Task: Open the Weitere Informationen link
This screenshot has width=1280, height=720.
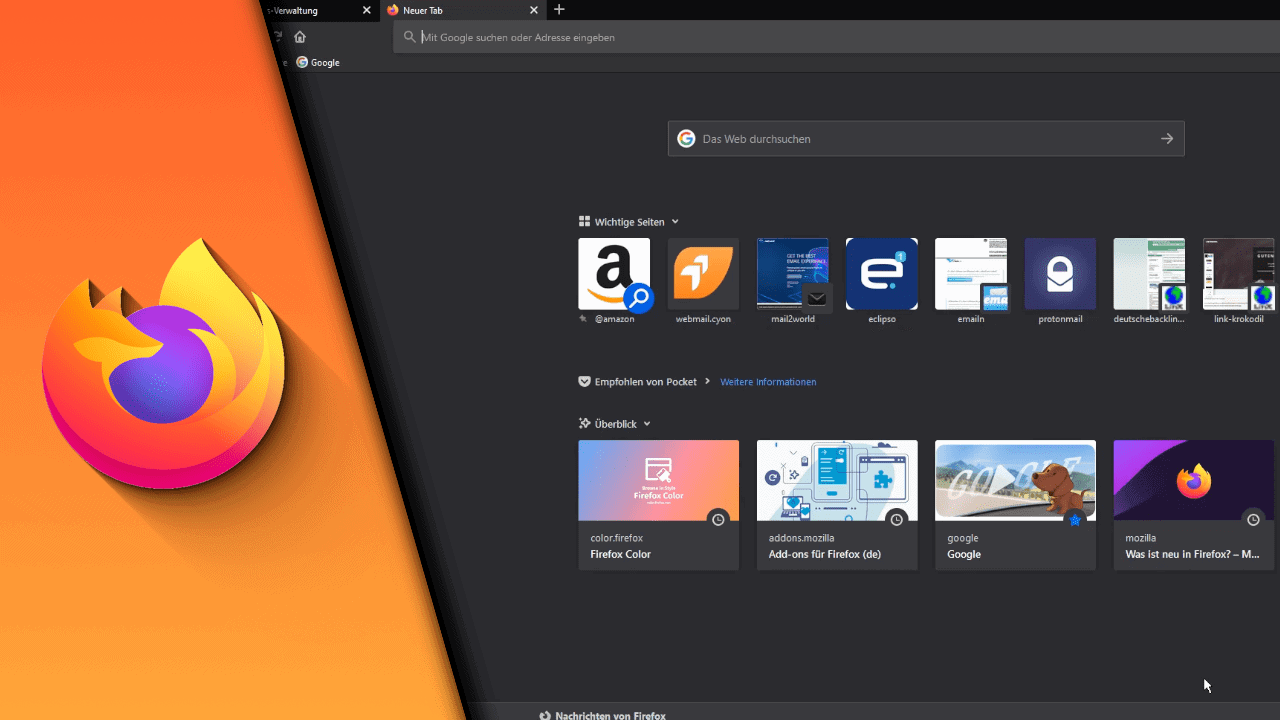Action: tap(768, 382)
